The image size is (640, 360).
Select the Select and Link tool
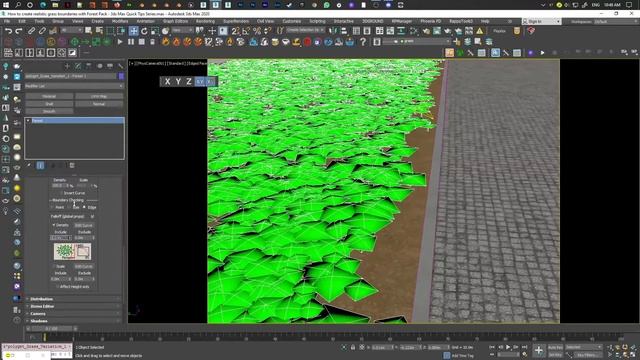(x=31, y=31)
